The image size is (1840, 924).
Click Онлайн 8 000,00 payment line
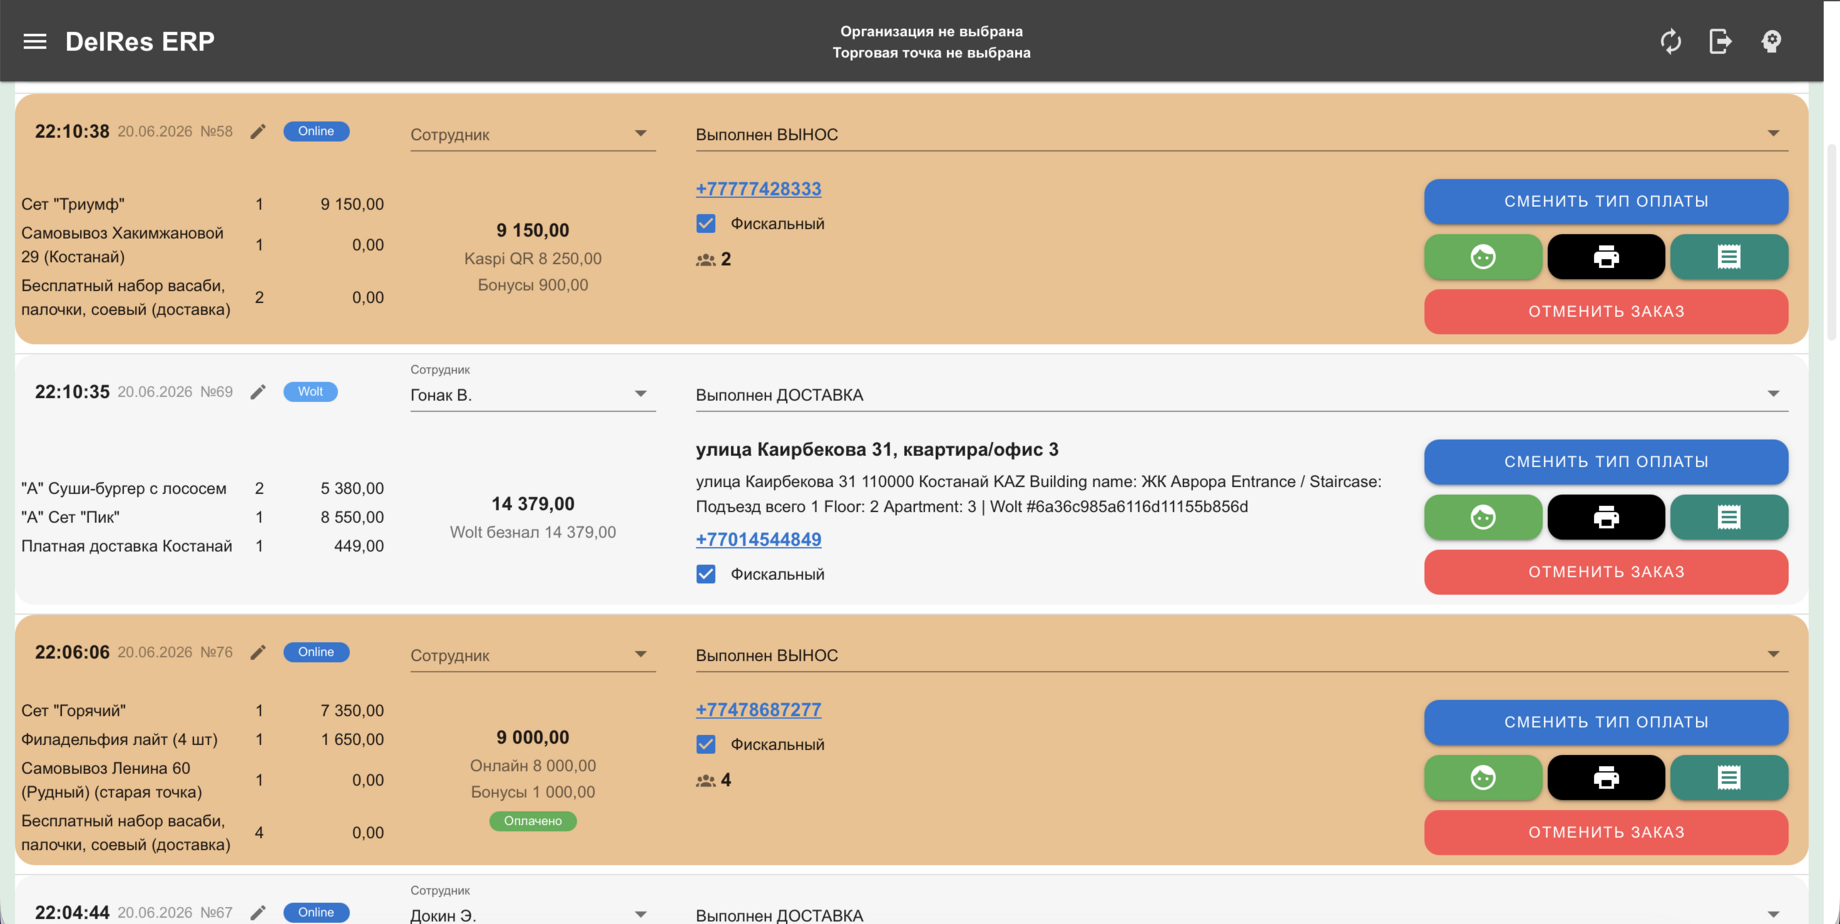(532, 765)
